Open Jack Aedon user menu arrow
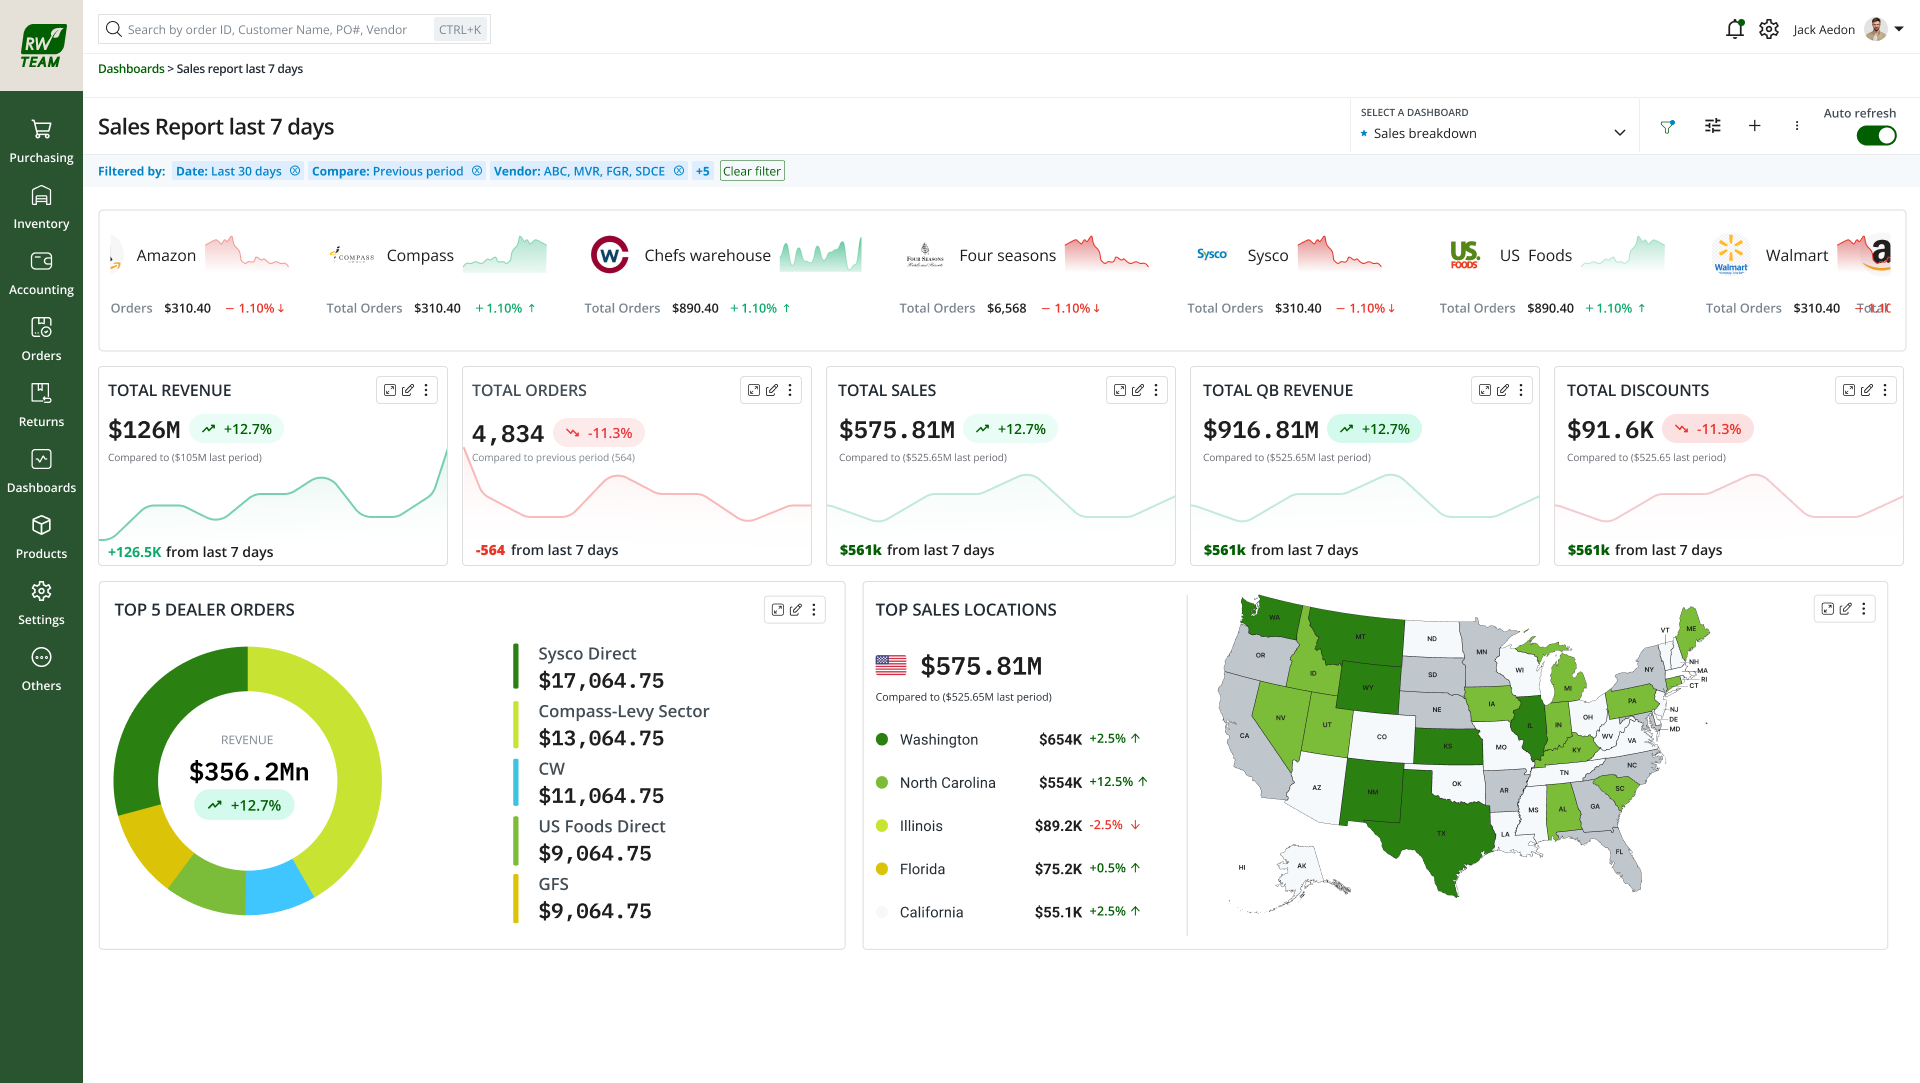 [x=1899, y=29]
